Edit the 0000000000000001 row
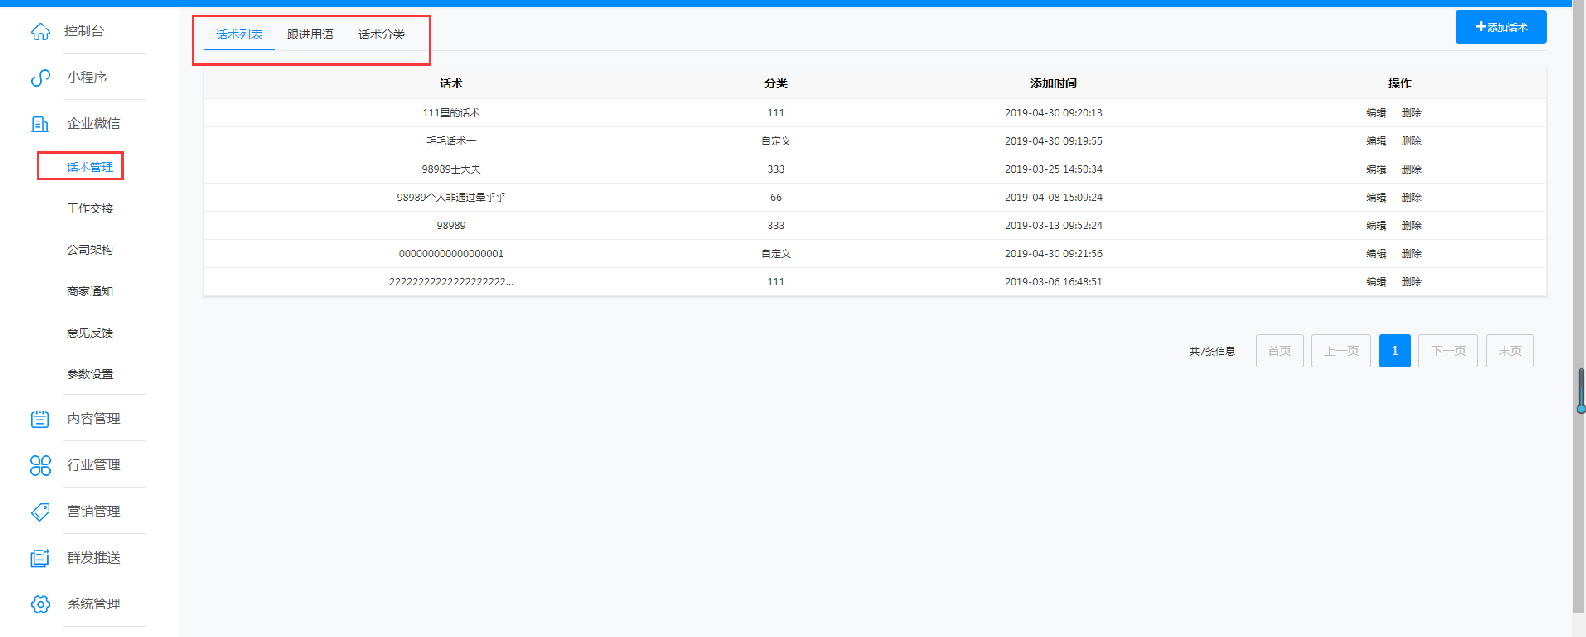This screenshot has height=637, width=1586. (x=1376, y=254)
